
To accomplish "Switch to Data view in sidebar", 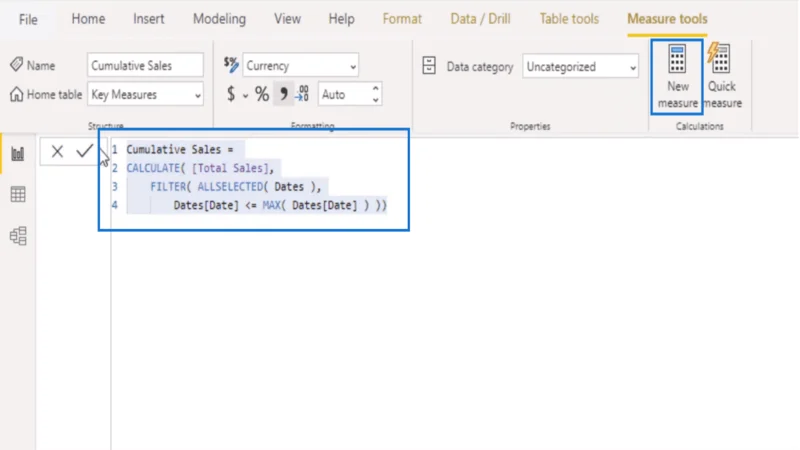I will point(18,194).
